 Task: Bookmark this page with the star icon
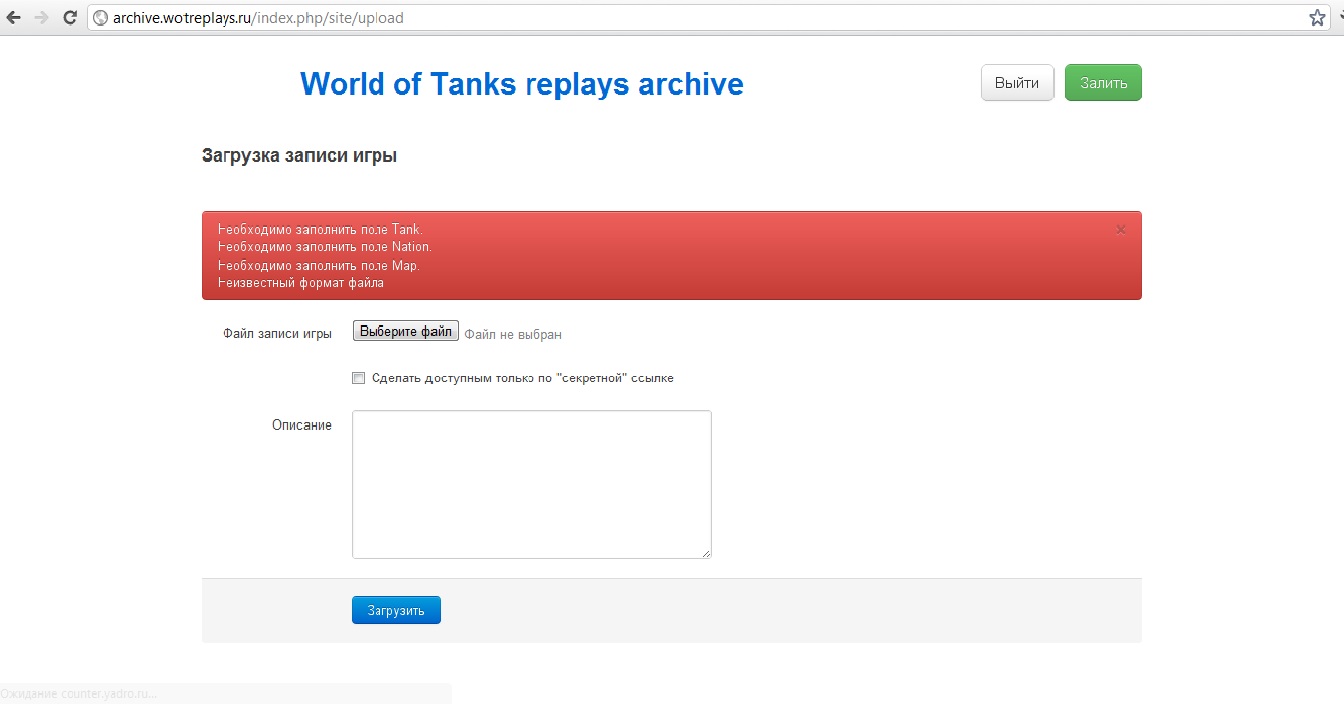coord(1317,17)
